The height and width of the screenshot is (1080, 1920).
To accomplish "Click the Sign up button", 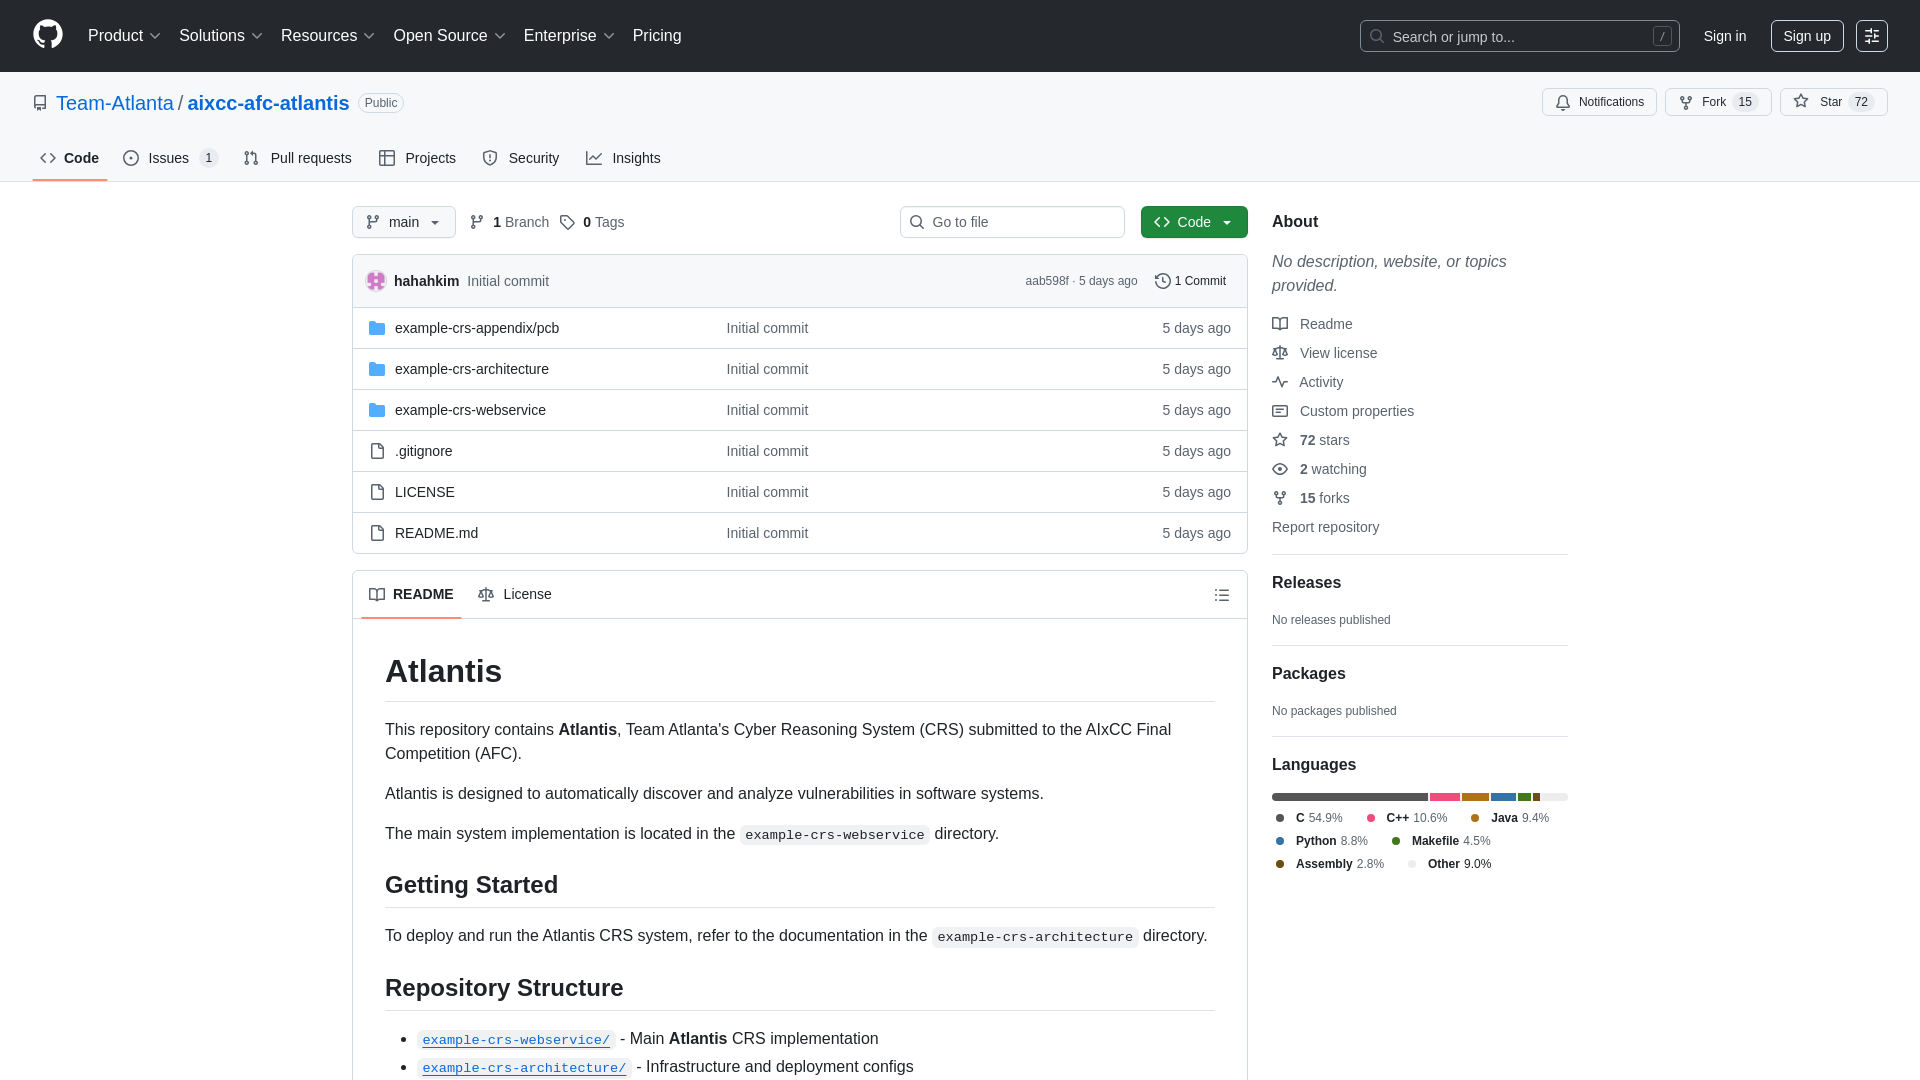I will pyautogui.click(x=1807, y=36).
